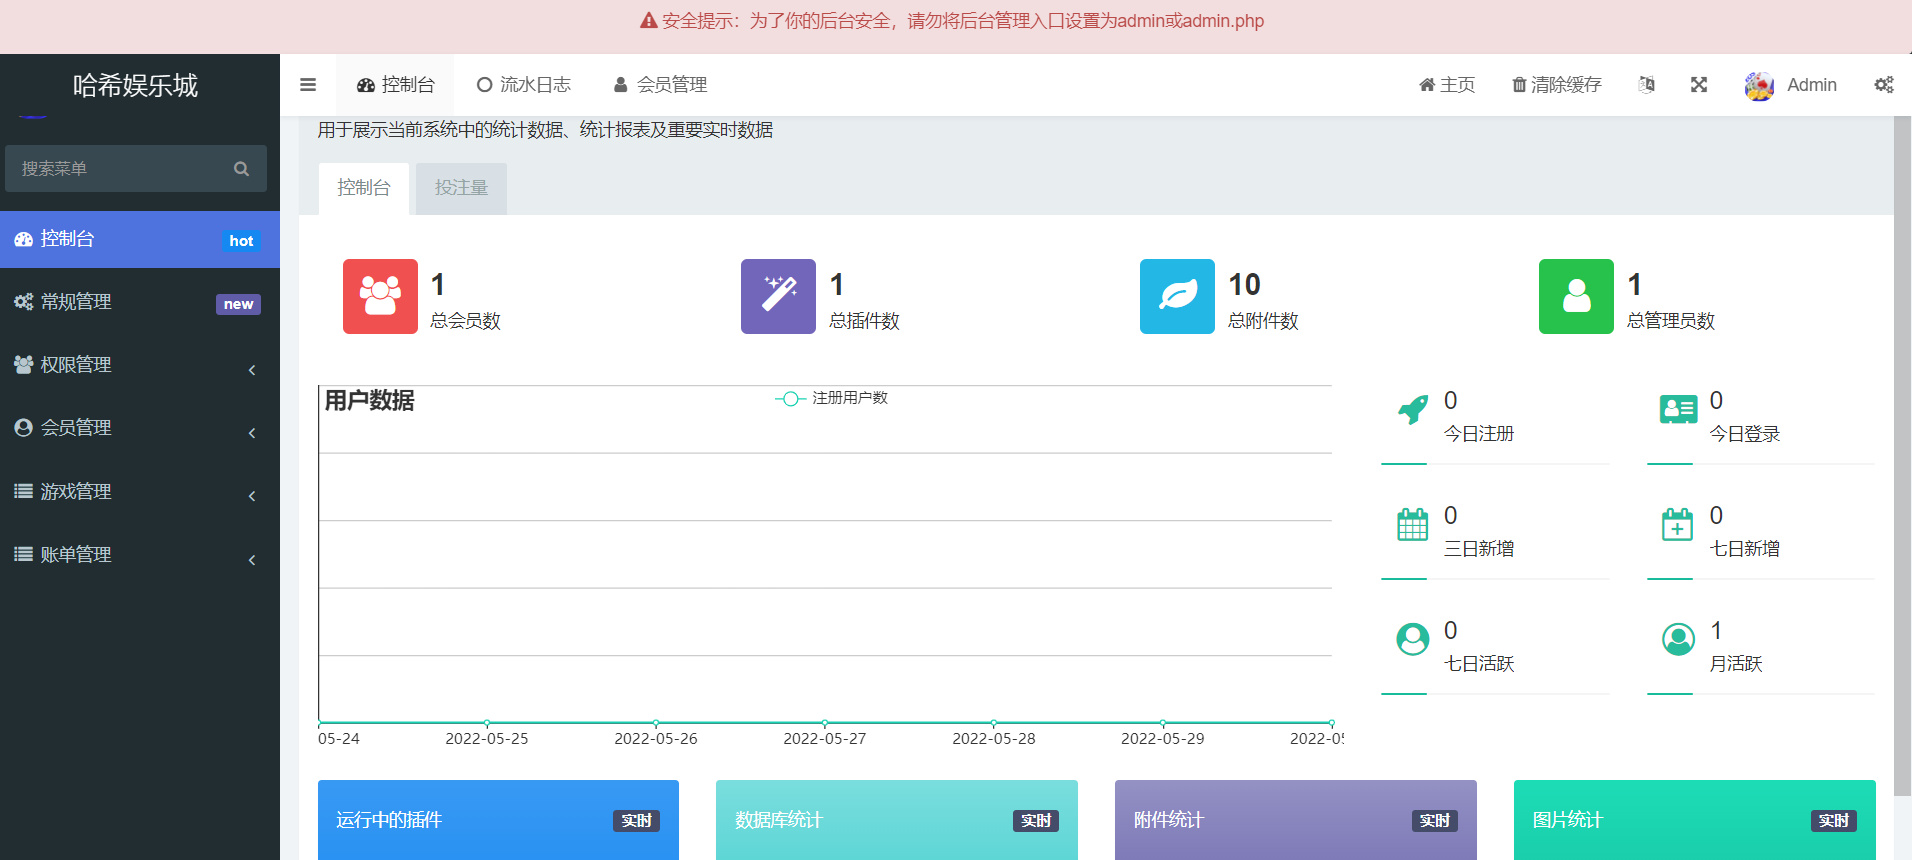Click the 搜索菜单 search input field
The width and height of the screenshot is (1912, 860).
[x=120, y=169]
